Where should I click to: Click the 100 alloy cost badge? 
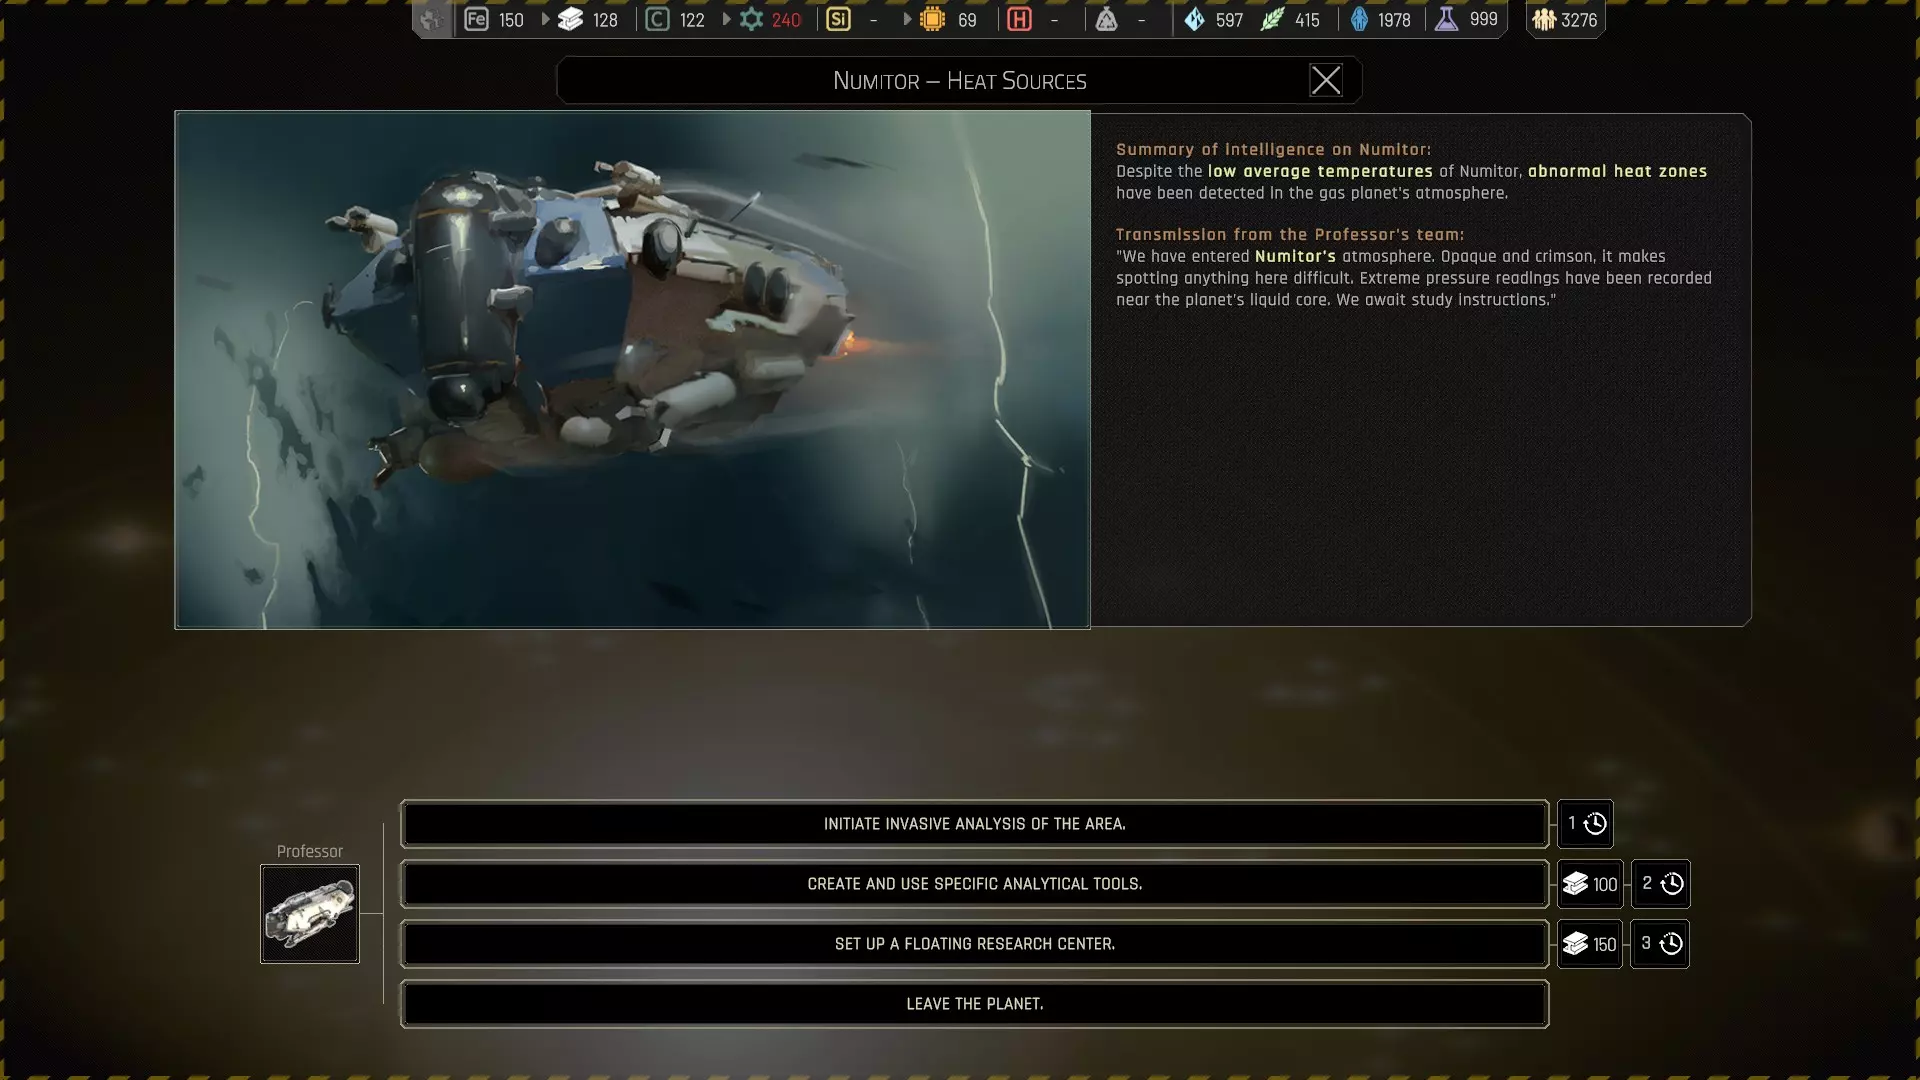coord(1590,884)
